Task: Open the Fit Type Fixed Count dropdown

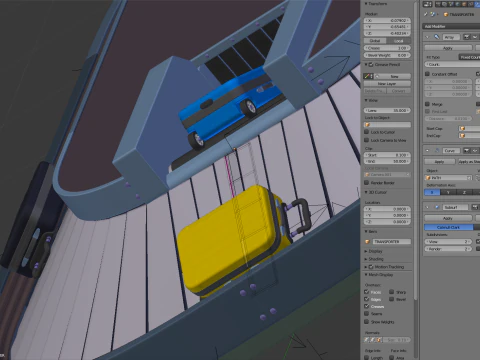Action: tap(469, 57)
